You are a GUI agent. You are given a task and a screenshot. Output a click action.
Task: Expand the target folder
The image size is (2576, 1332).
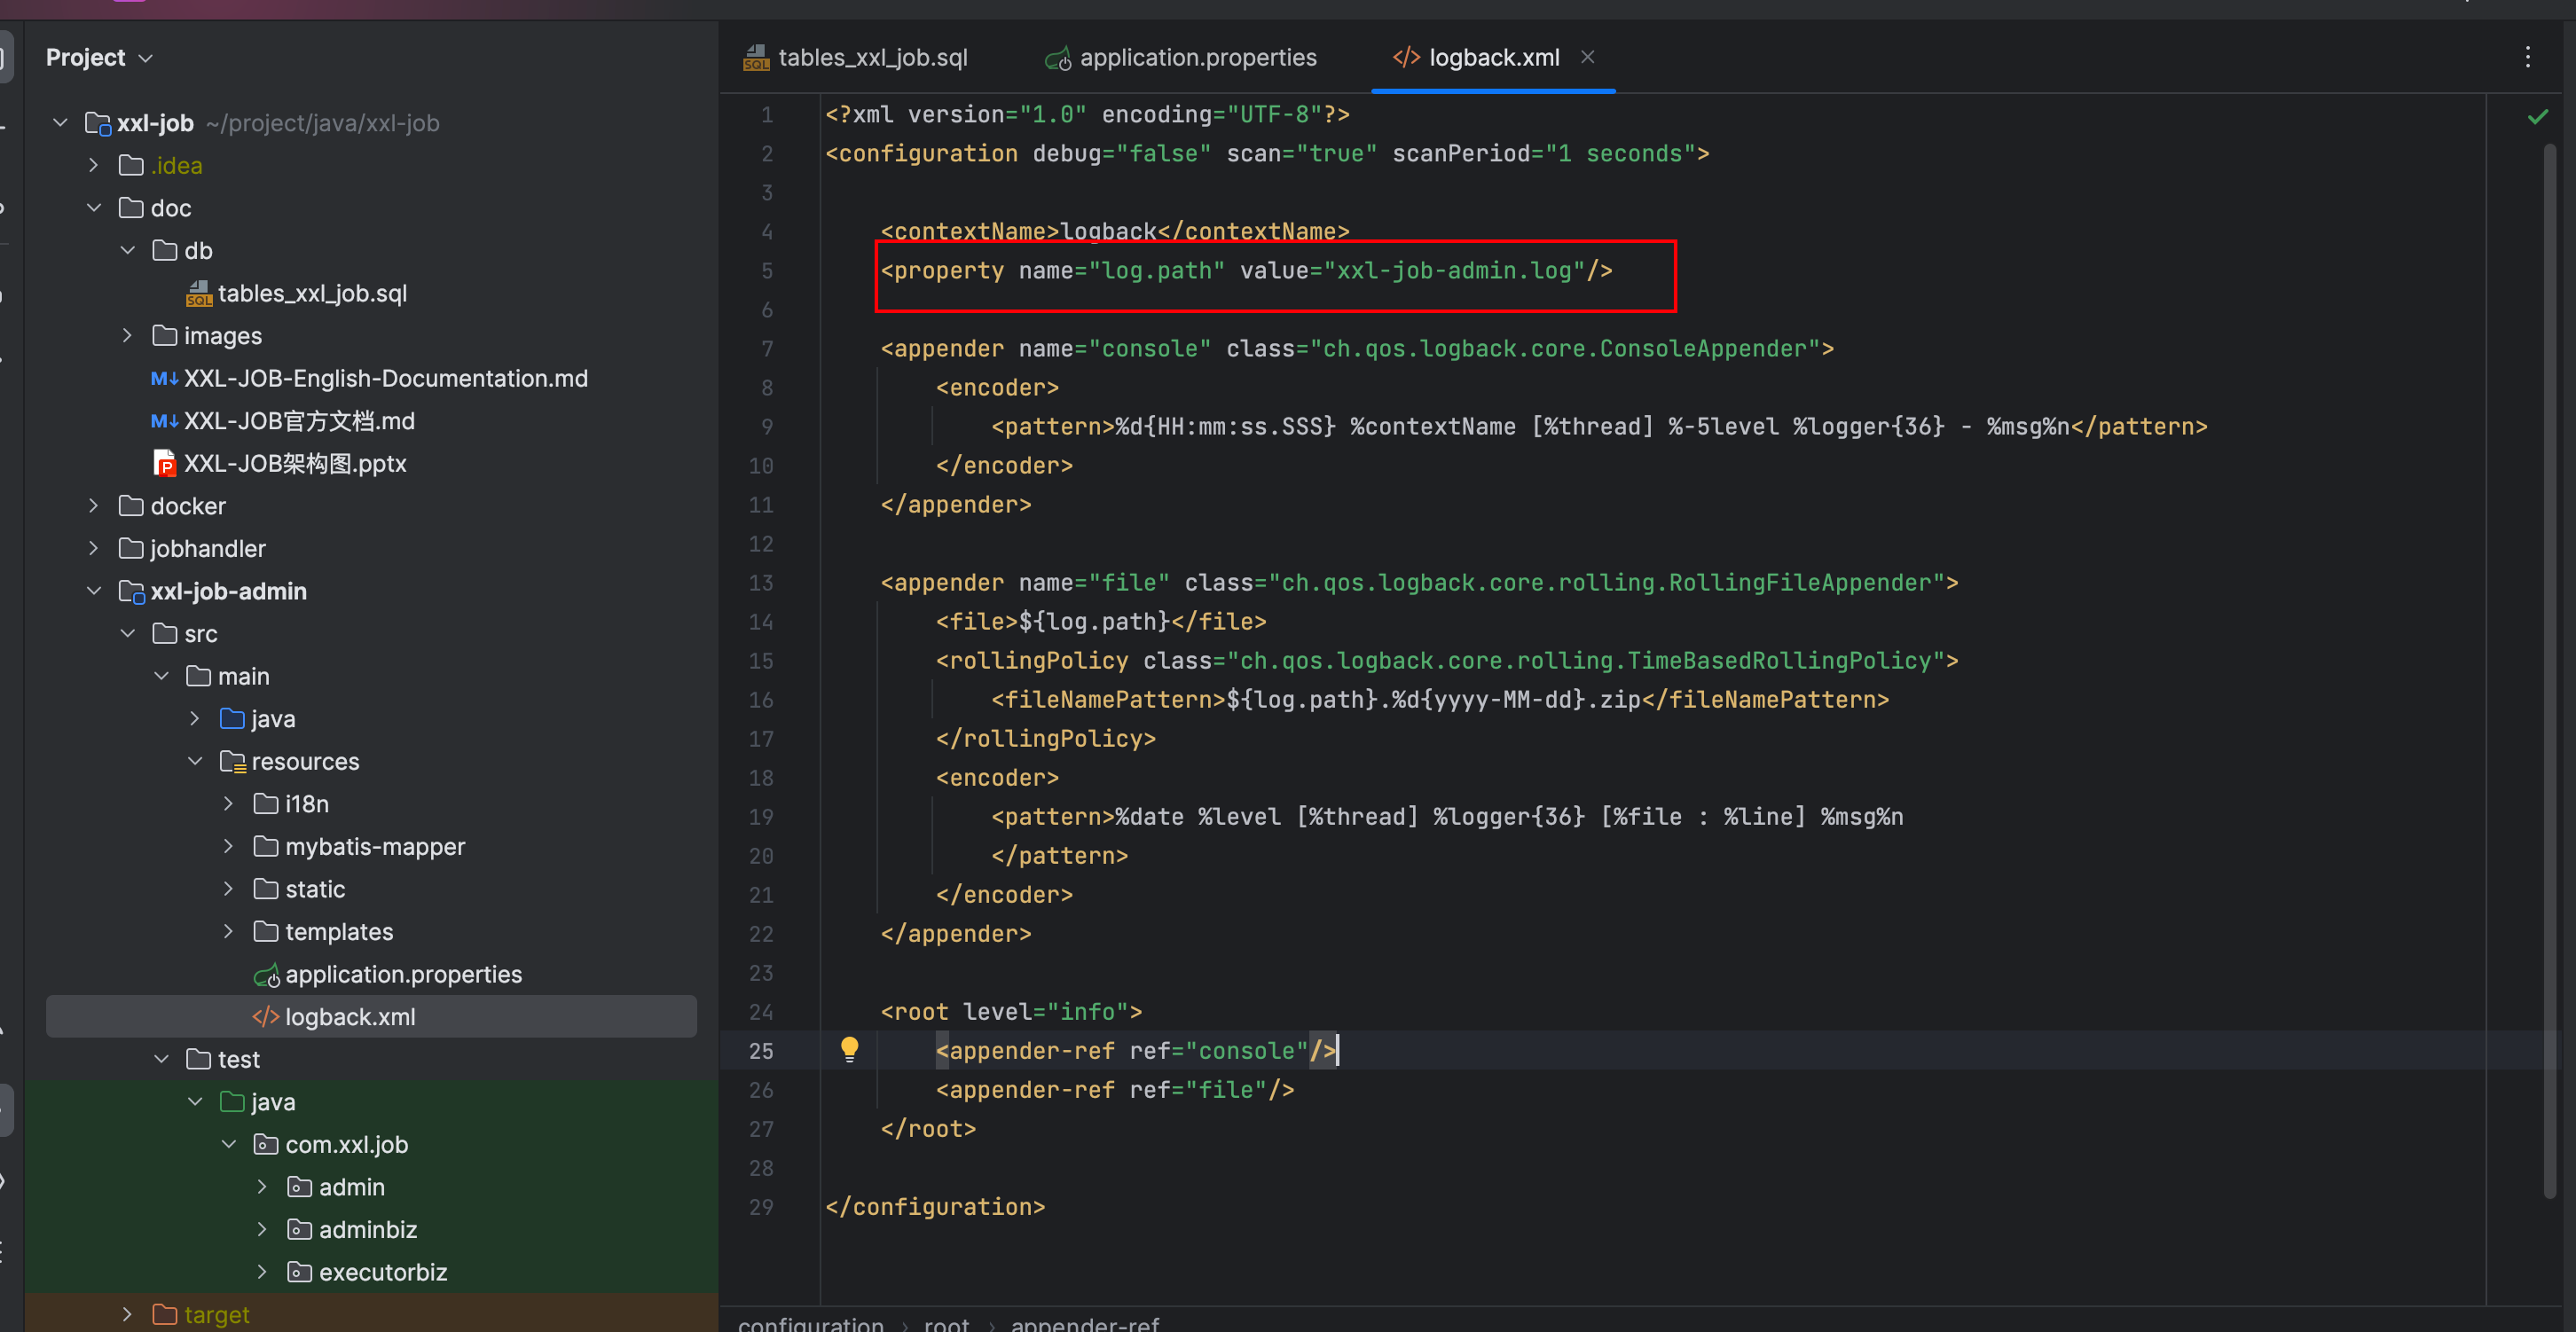click(127, 1314)
